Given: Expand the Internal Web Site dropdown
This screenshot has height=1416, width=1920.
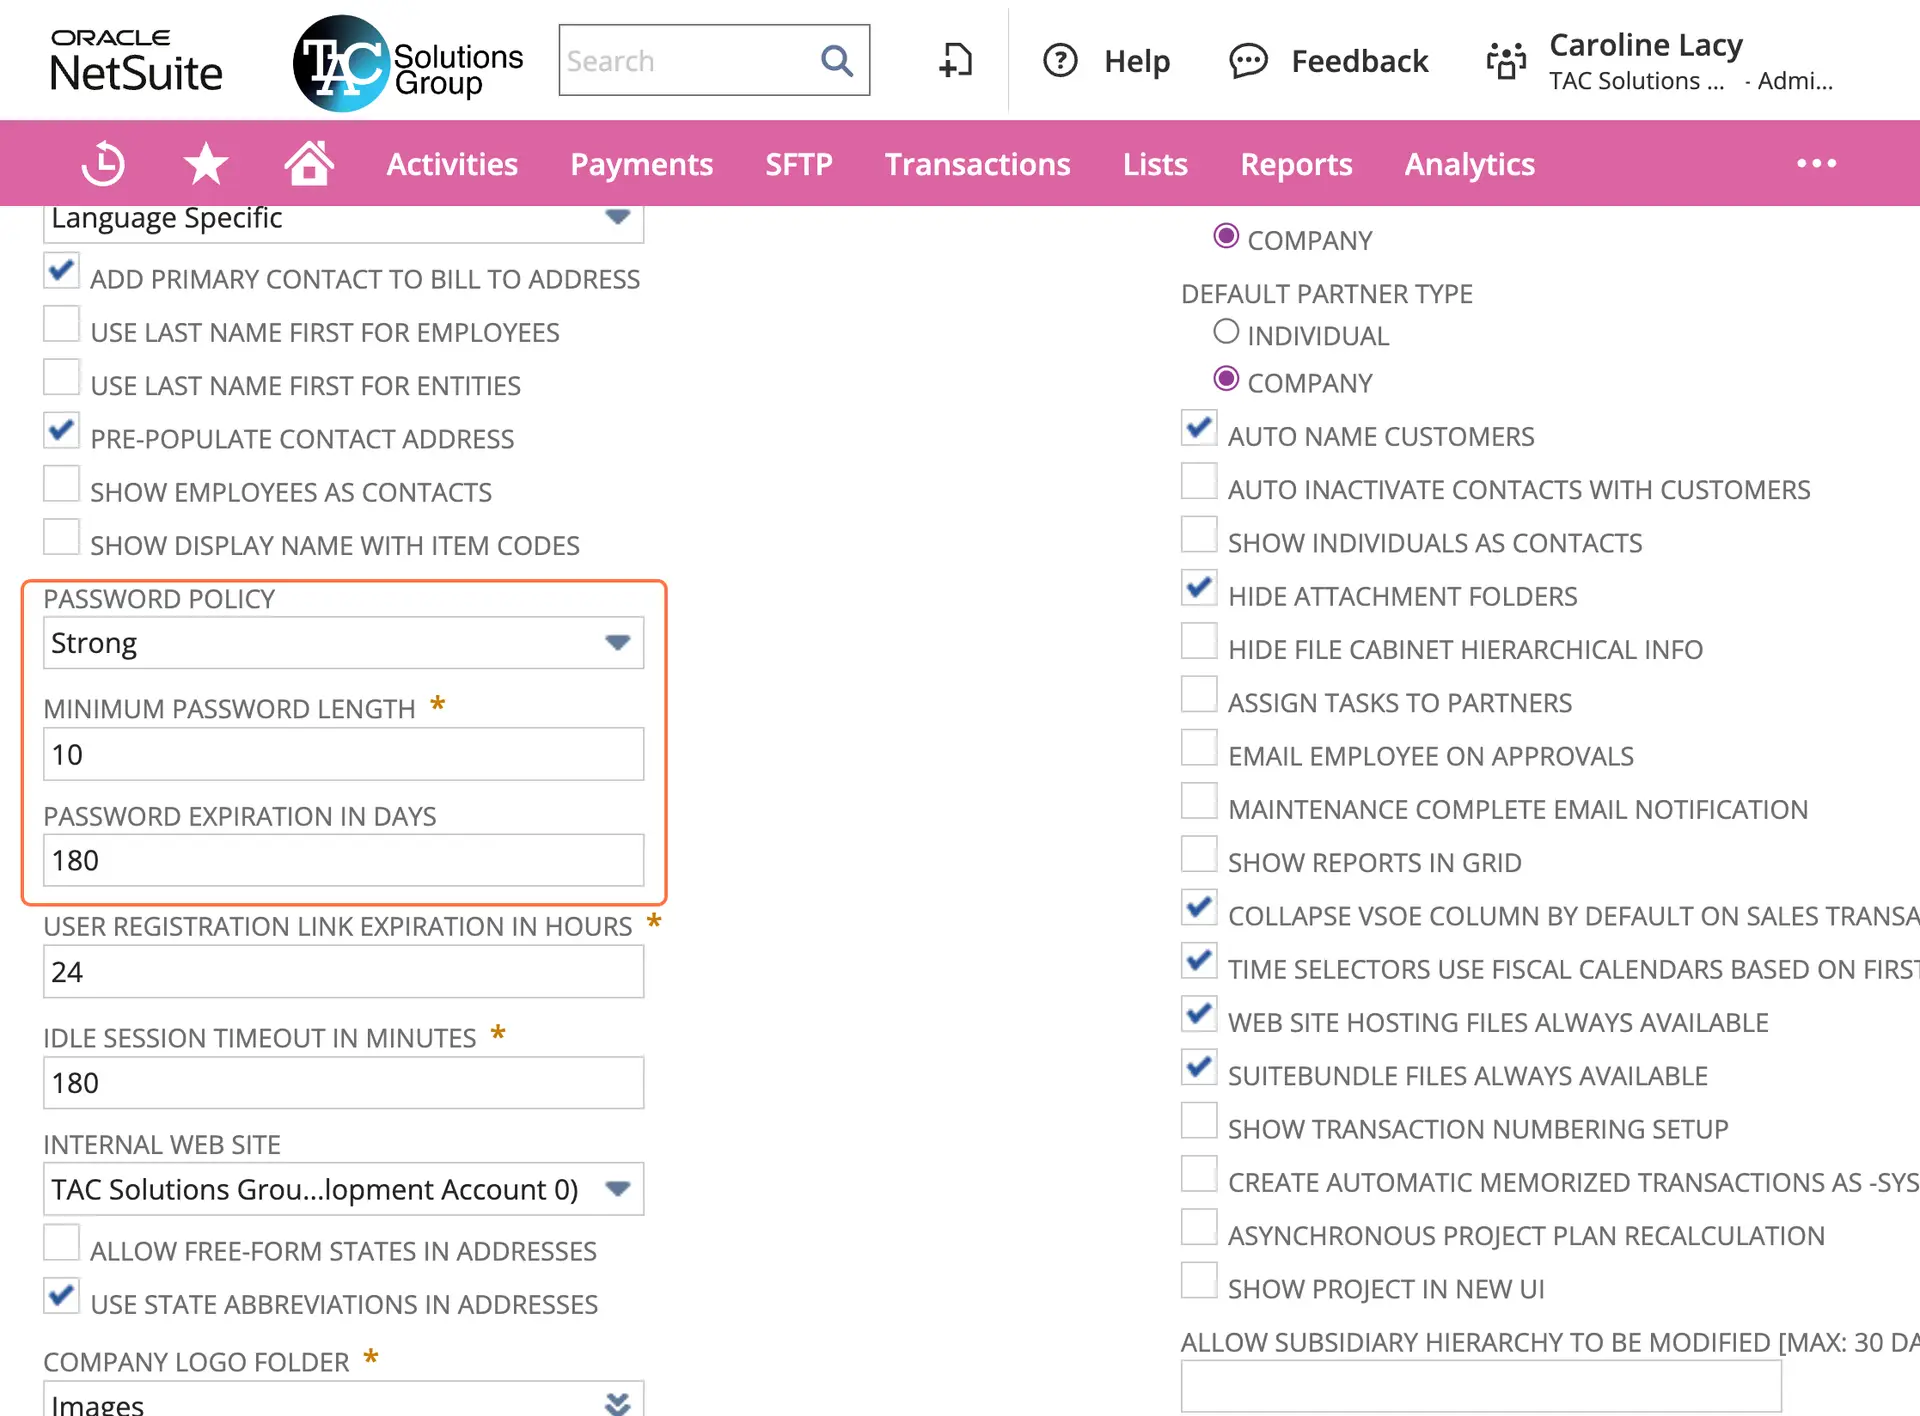Looking at the screenshot, I should pyautogui.click(x=617, y=1189).
